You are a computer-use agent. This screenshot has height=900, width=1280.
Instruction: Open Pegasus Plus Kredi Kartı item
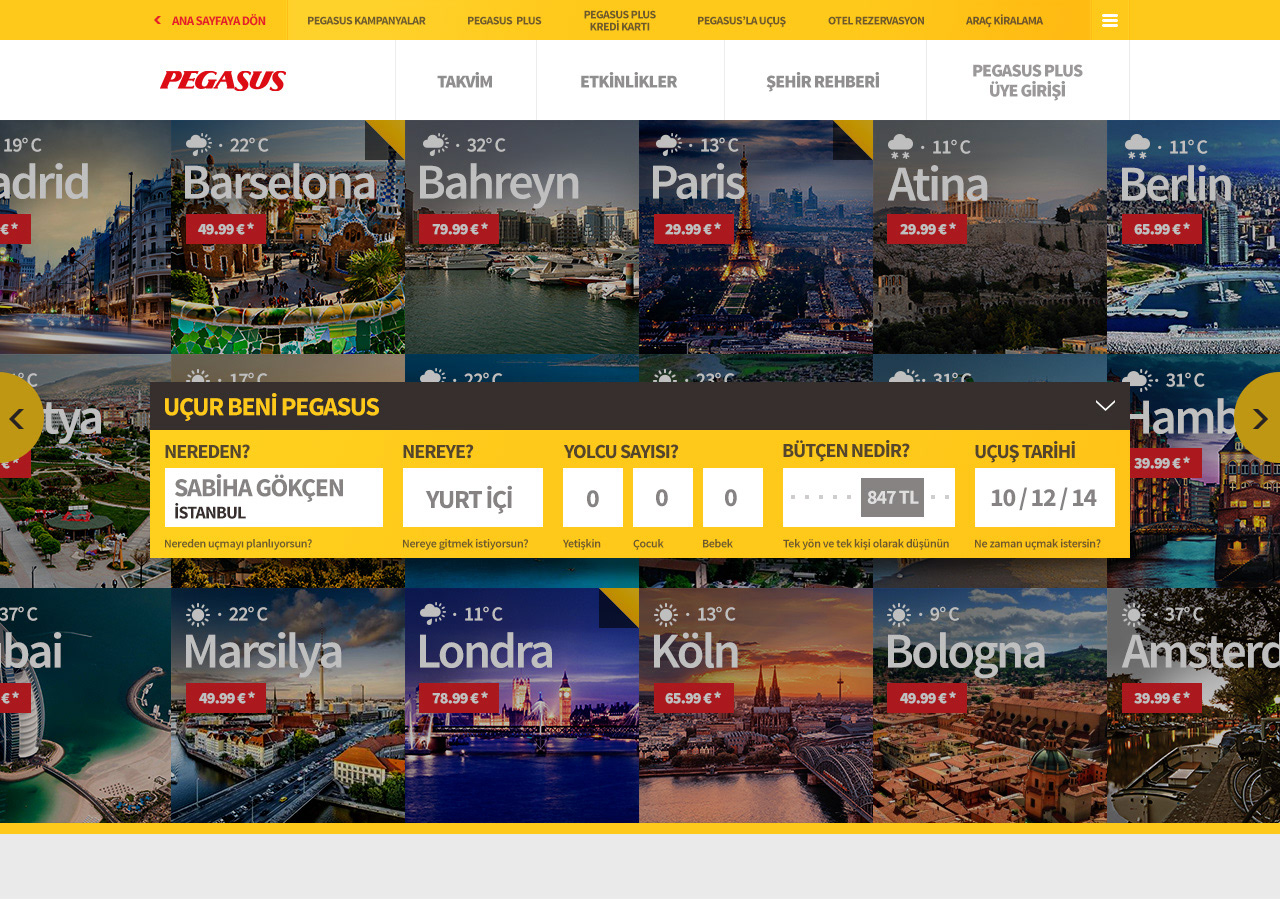pyautogui.click(x=620, y=20)
